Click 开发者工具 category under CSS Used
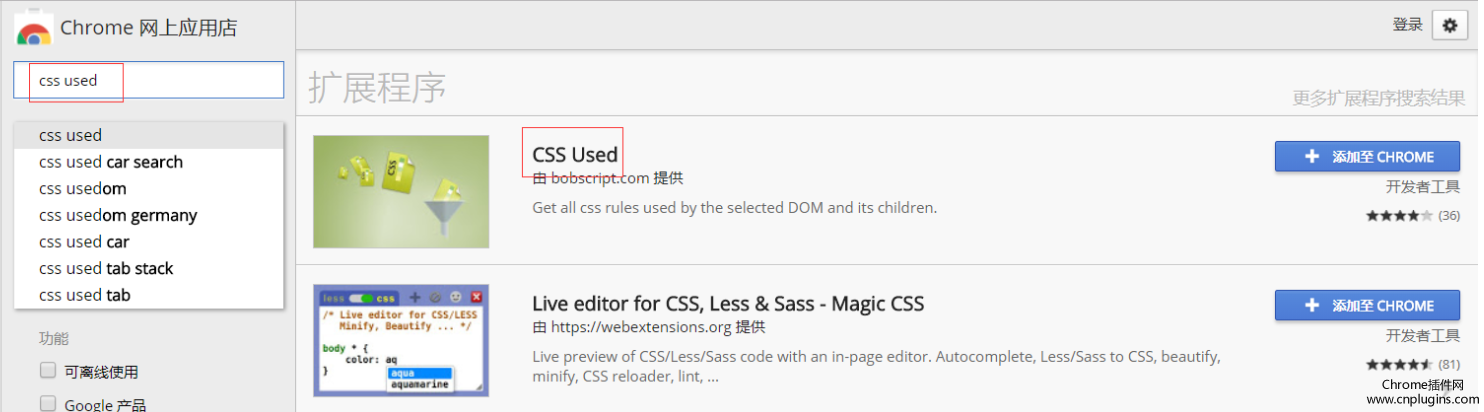 coord(1422,187)
